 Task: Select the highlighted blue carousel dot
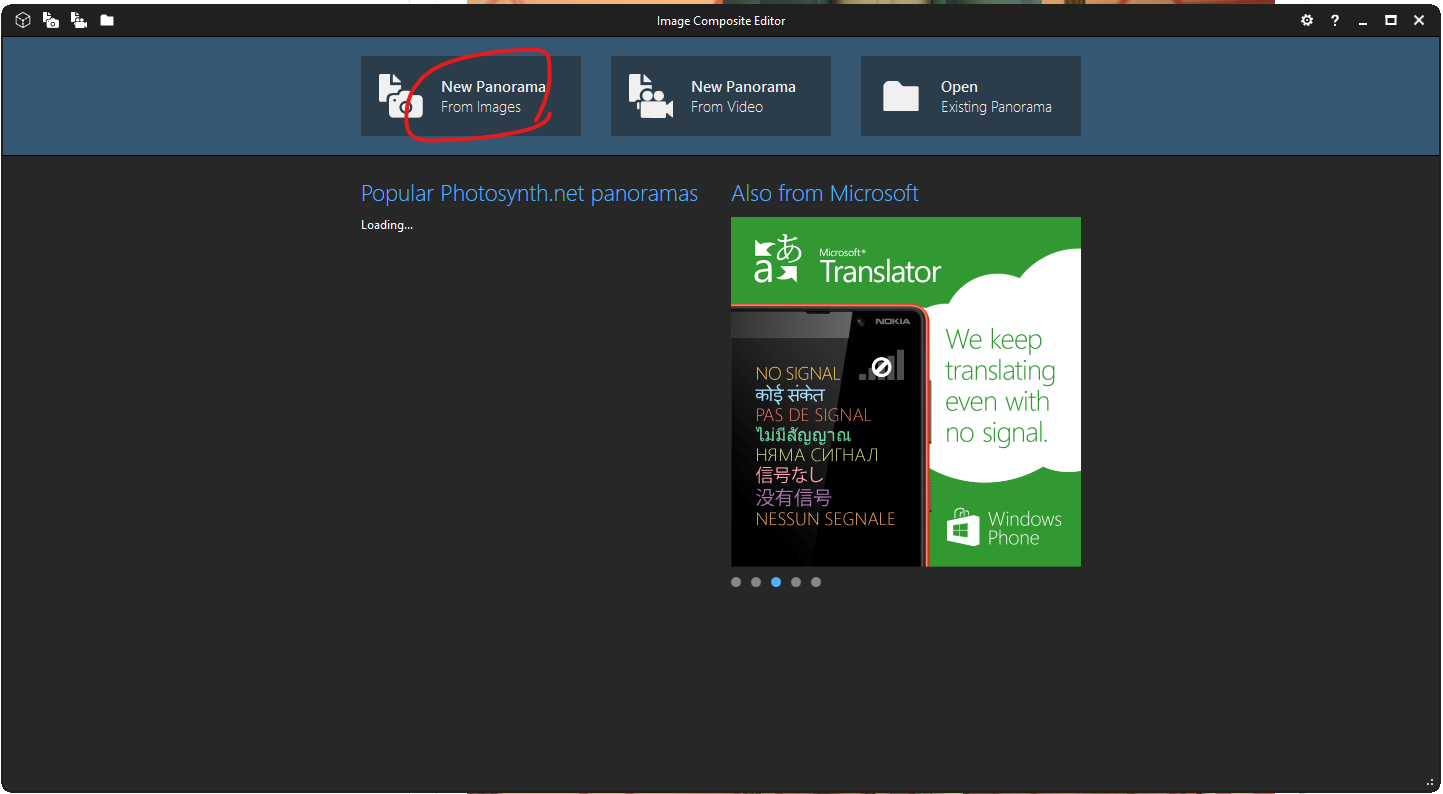click(x=776, y=582)
